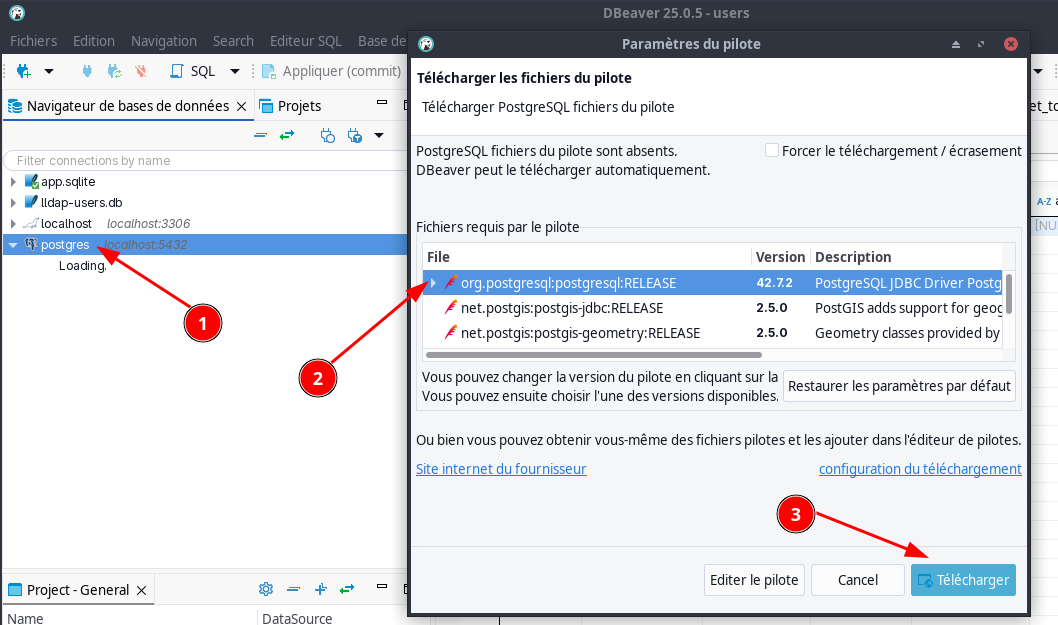
Task: Open the new connection type dropdown arrow
Action: pyautogui.click(x=49, y=71)
